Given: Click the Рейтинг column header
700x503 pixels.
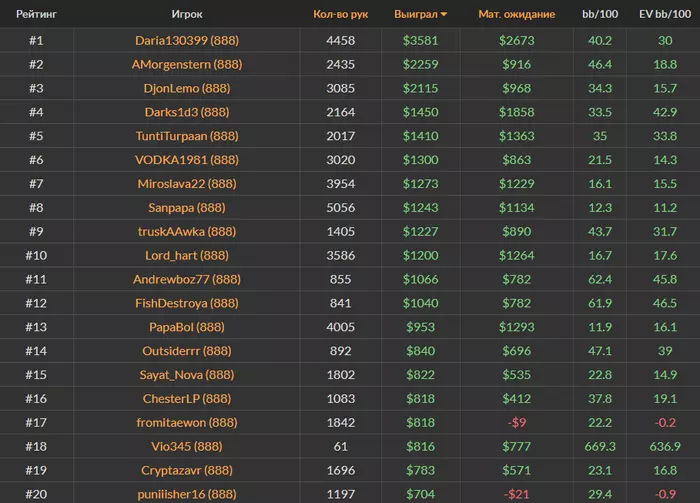Looking at the screenshot, I should (36, 14).
